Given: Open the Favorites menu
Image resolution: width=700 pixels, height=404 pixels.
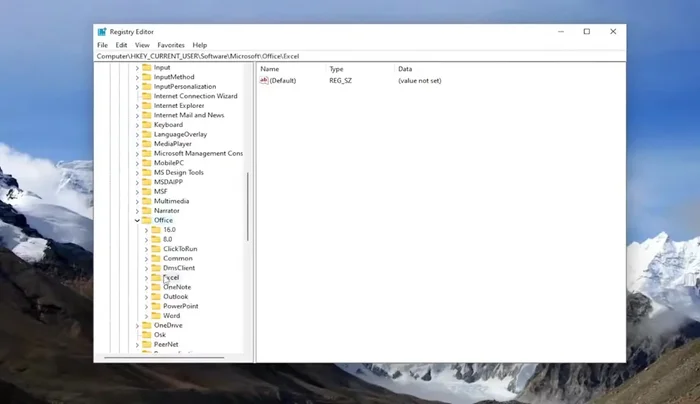Looking at the screenshot, I should (171, 45).
